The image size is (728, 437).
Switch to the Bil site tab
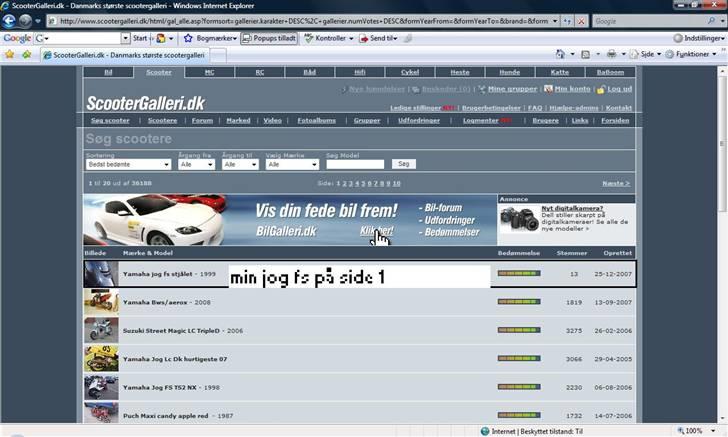point(108,72)
